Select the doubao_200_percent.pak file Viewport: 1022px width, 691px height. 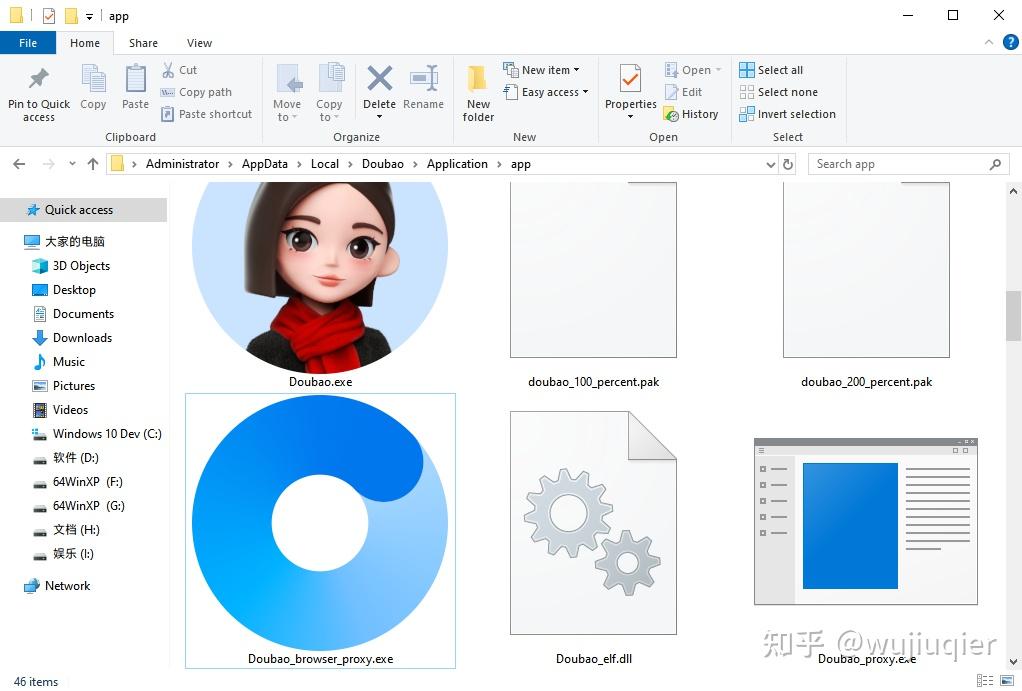[866, 287]
